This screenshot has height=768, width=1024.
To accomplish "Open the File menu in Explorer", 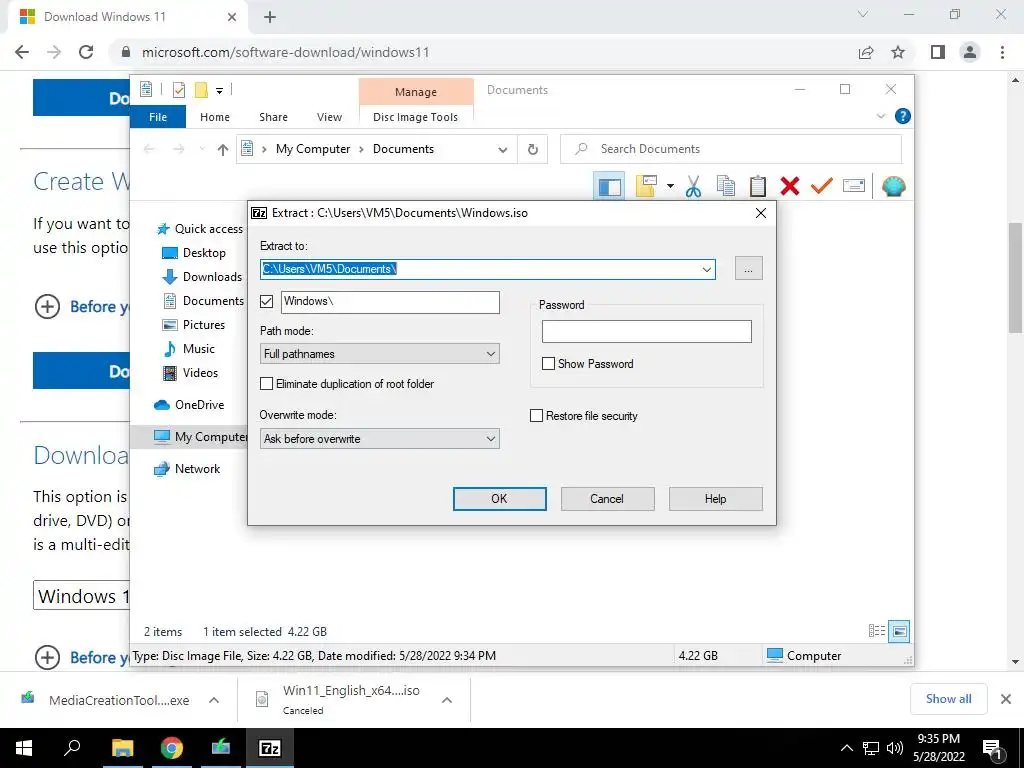I will coord(158,117).
